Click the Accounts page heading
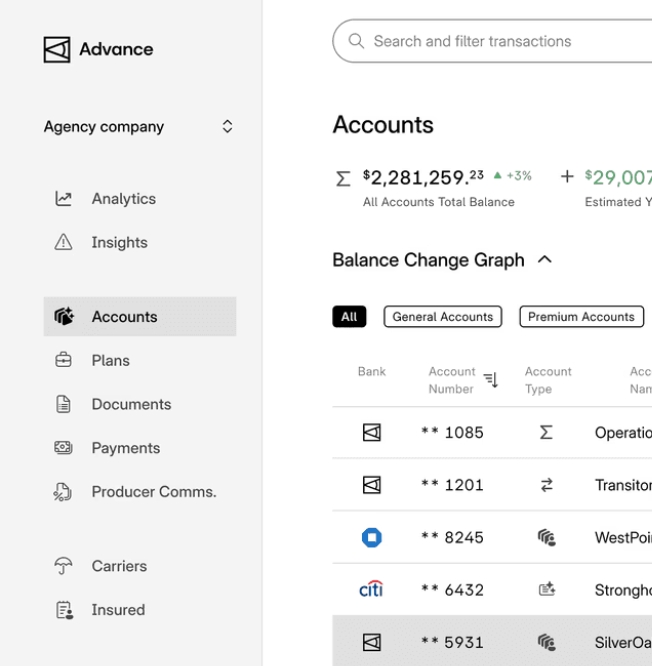Image resolution: width=652 pixels, height=666 pixels. click(x=383, y=125)
